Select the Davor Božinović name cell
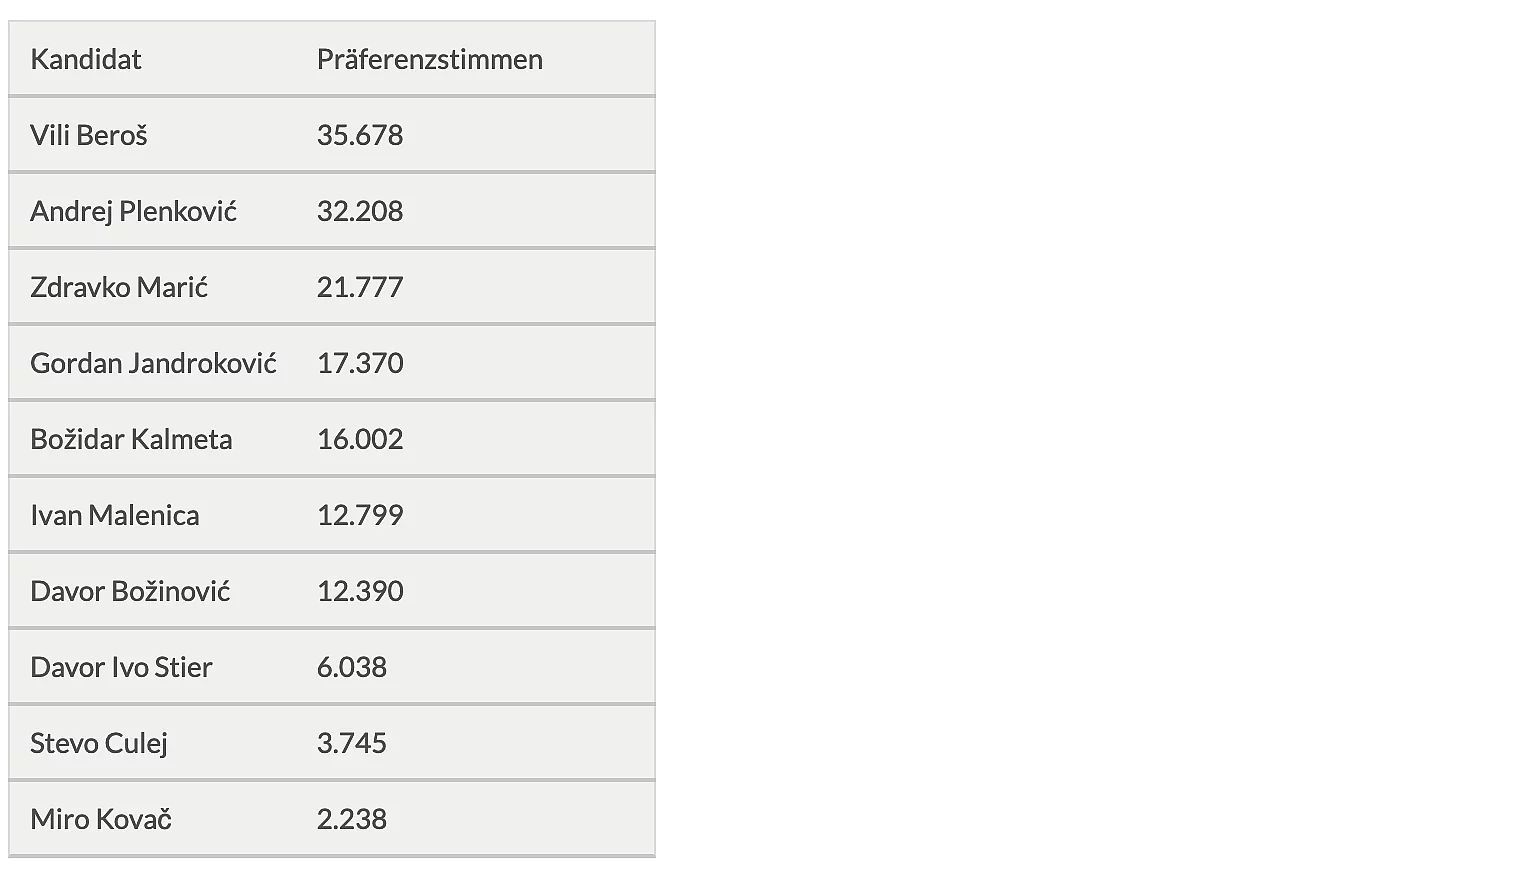 point(130,591)
